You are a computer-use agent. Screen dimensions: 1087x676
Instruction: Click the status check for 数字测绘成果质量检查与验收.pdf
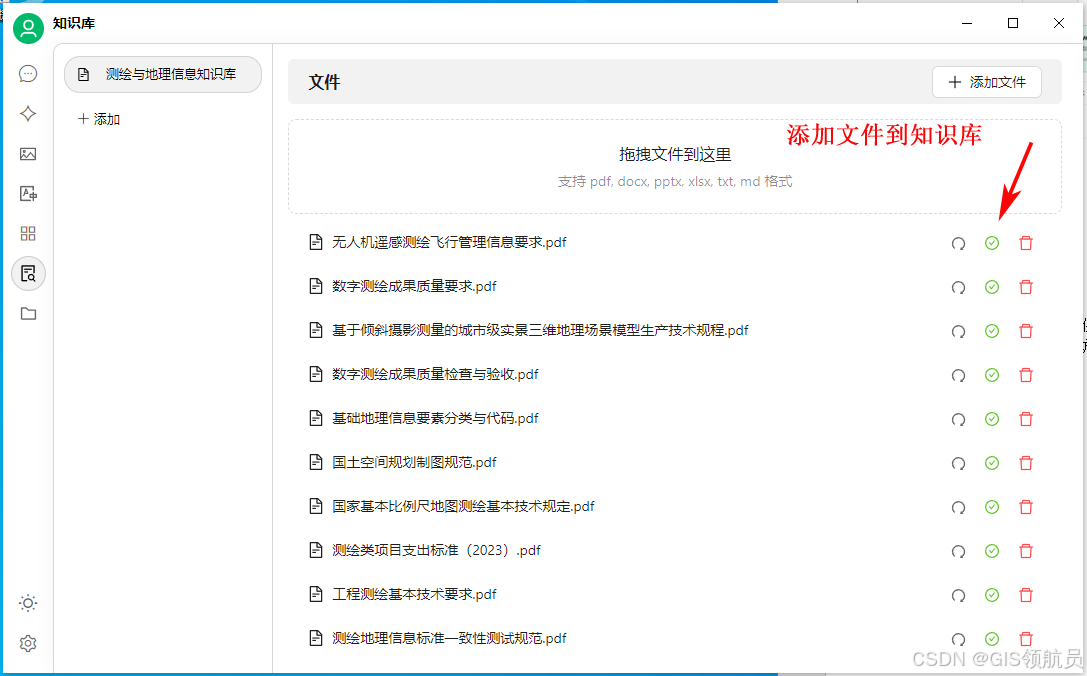coord(992,375)
